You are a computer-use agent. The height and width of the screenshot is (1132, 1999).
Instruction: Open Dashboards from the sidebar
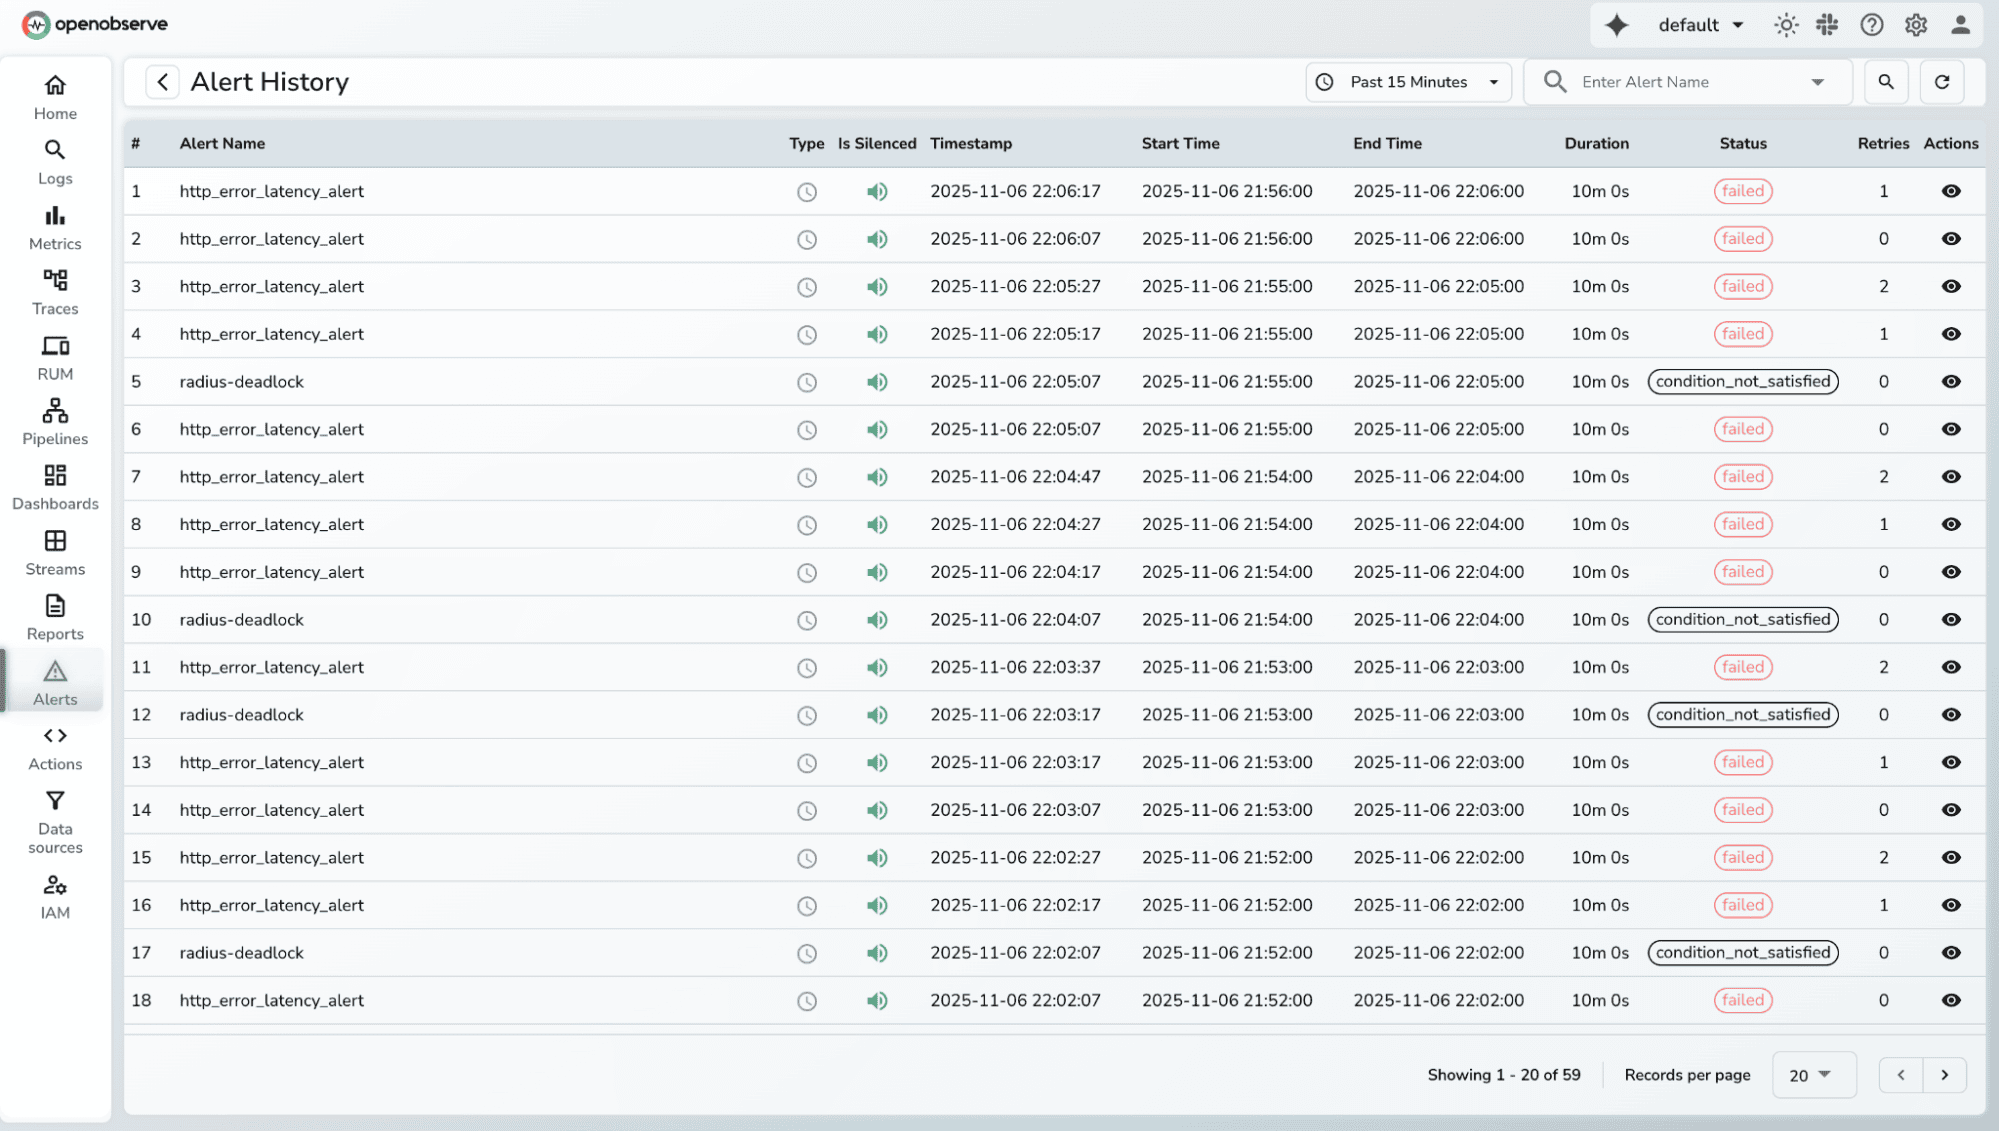pos(55,487)
